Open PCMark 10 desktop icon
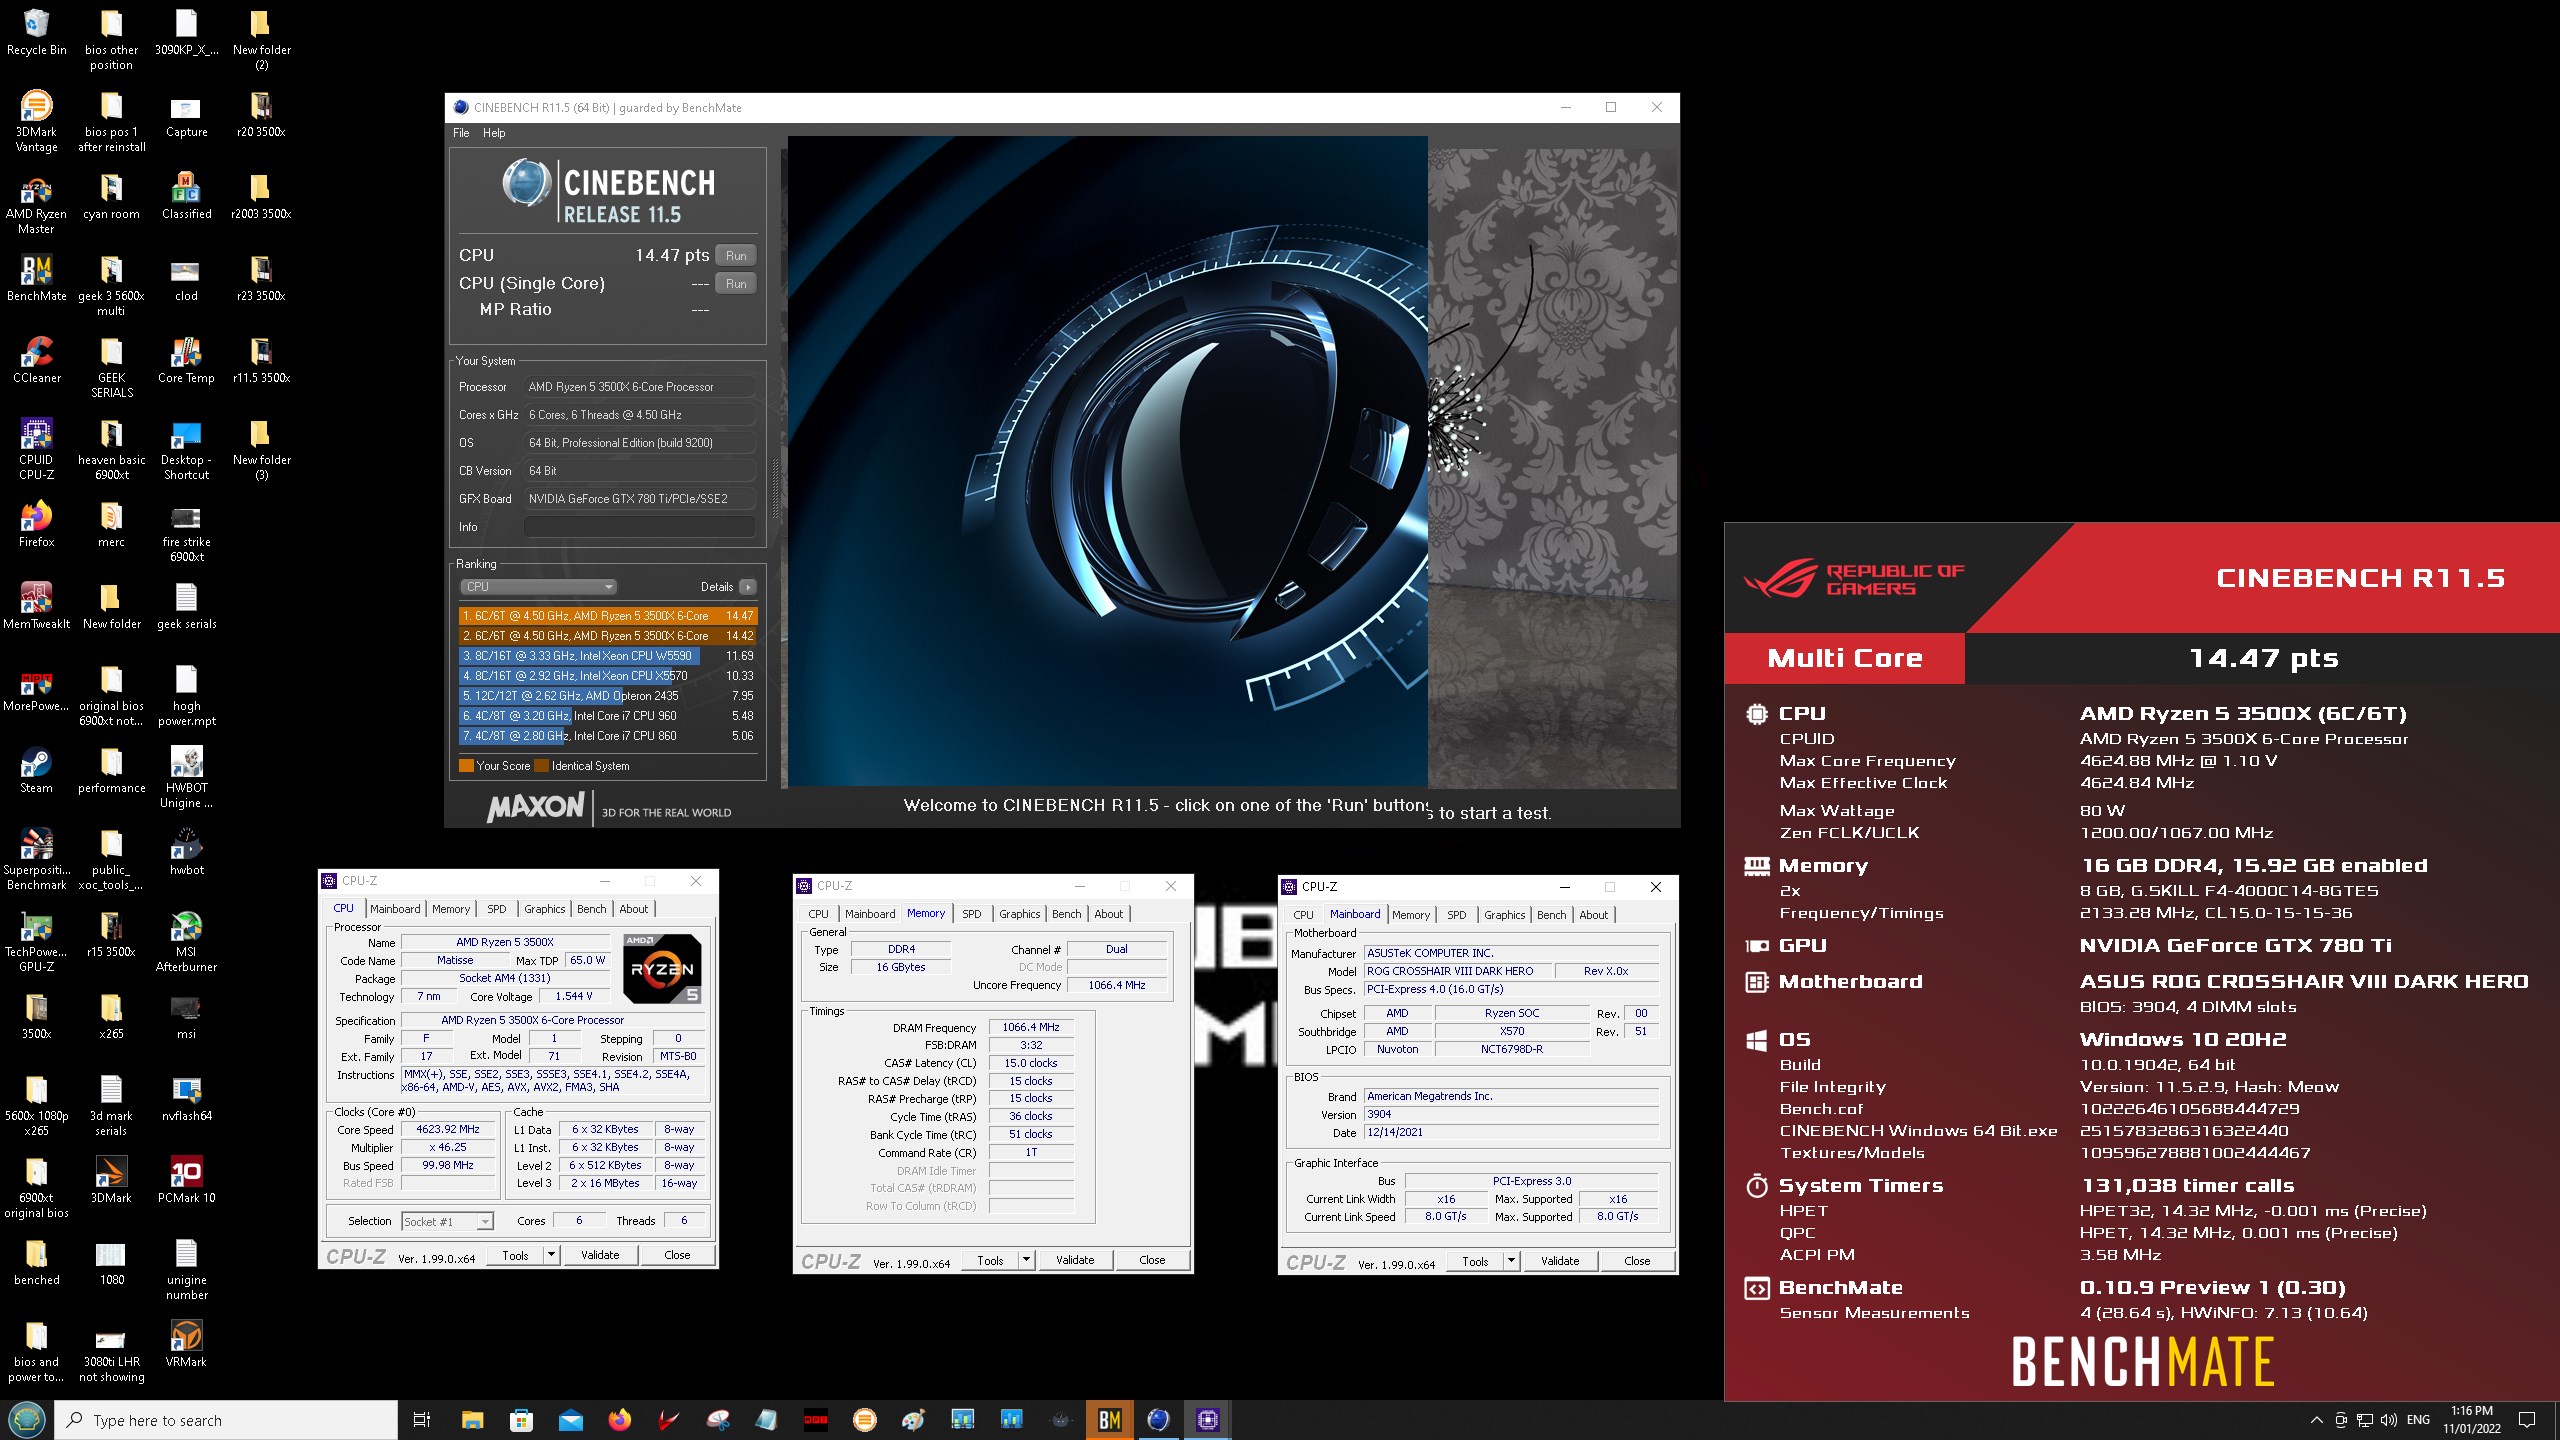 186,1180
